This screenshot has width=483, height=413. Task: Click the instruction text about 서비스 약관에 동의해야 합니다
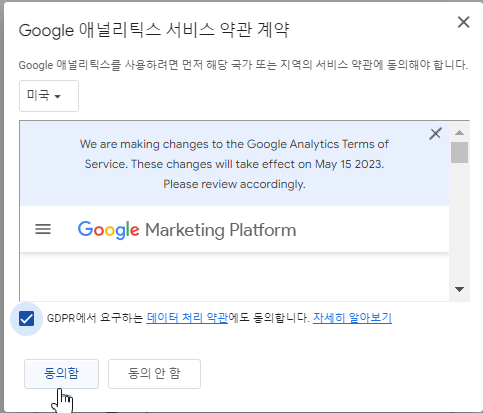coord(243,65)
